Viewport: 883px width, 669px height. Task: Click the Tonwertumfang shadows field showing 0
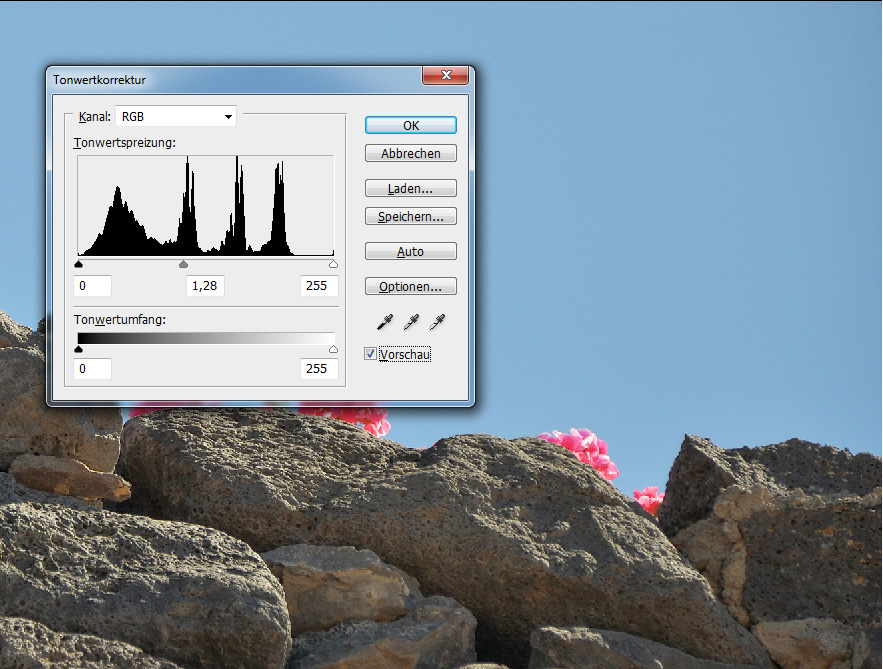point(92,369)
